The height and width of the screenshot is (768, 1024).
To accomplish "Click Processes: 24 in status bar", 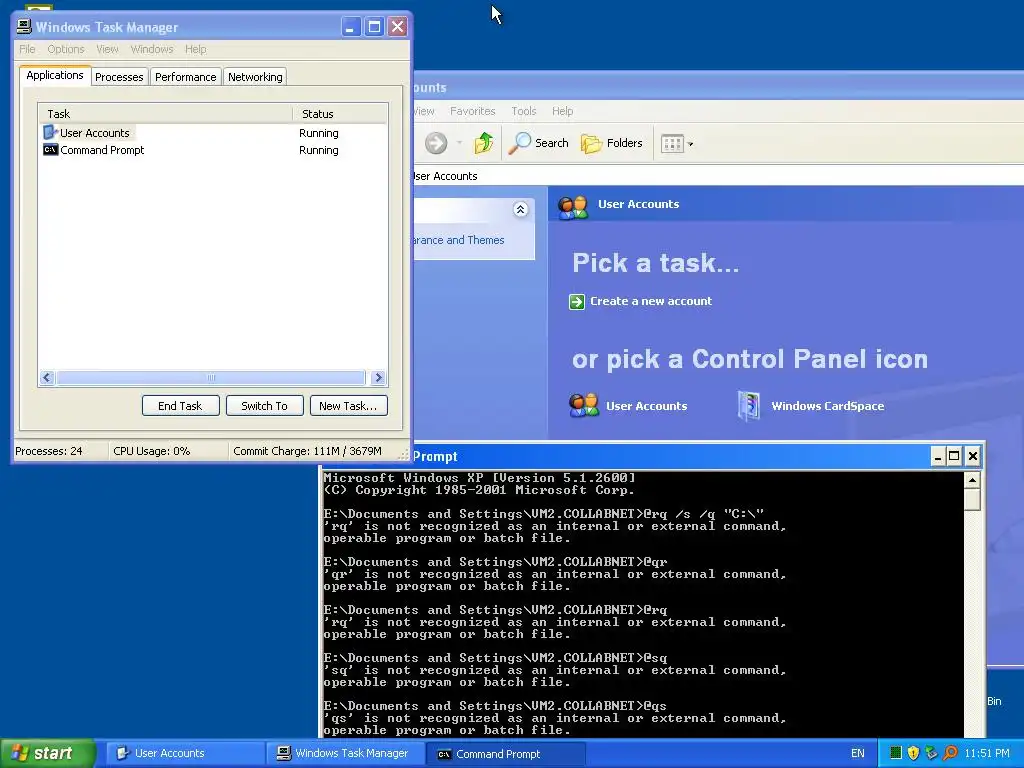I will pos(49,451).
